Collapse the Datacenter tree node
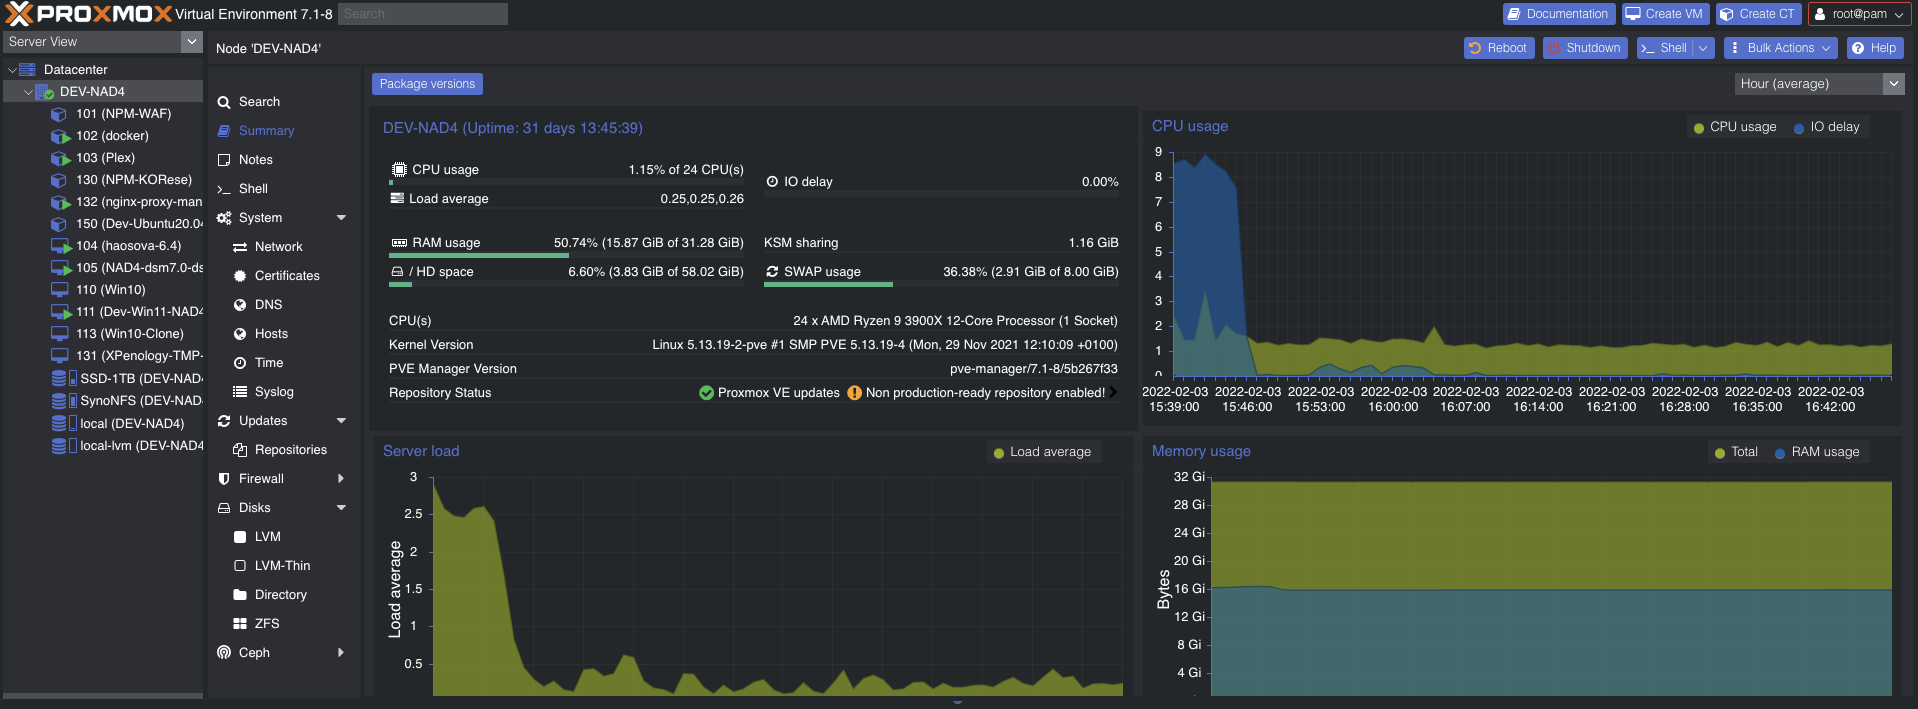 tap(12, 70)
